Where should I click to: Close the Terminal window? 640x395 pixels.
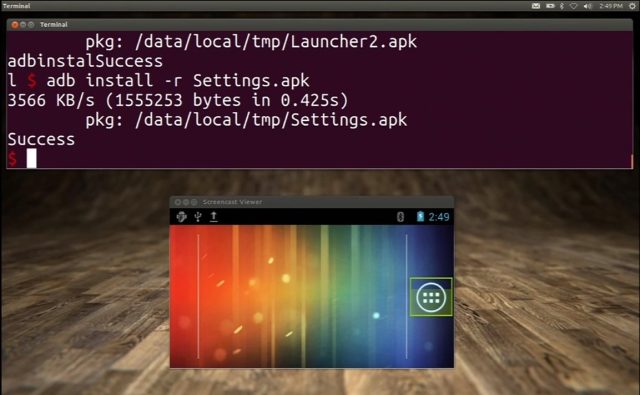pyautogui.click(x=15, y=24)
